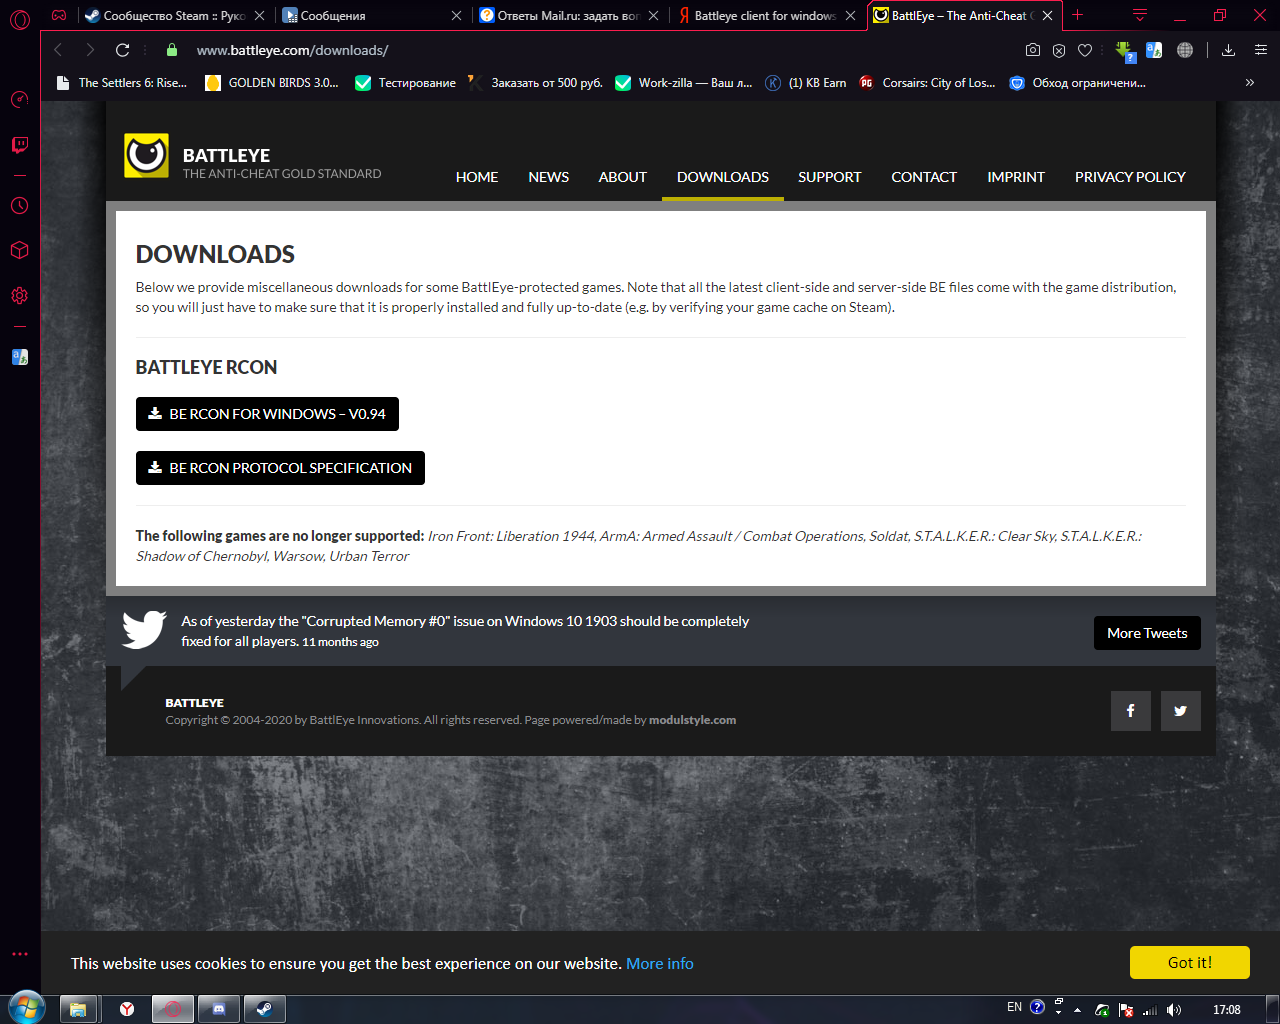The height and width of the screenshot is (1024, 1280).
Task: Go forward to next page
Action: (90, 50)
